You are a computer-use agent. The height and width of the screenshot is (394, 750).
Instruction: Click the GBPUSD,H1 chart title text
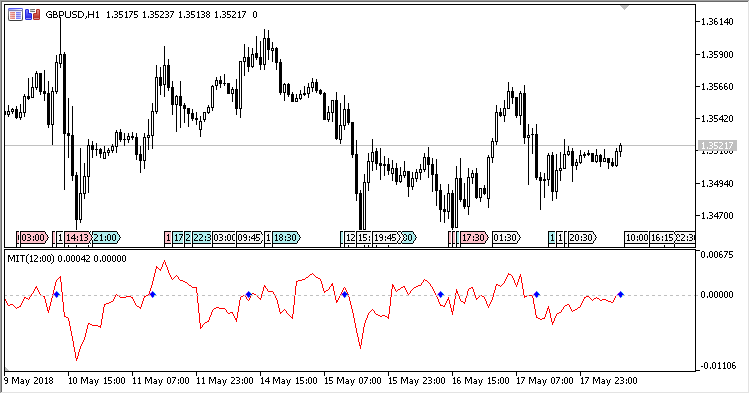(x=72, y=15)
